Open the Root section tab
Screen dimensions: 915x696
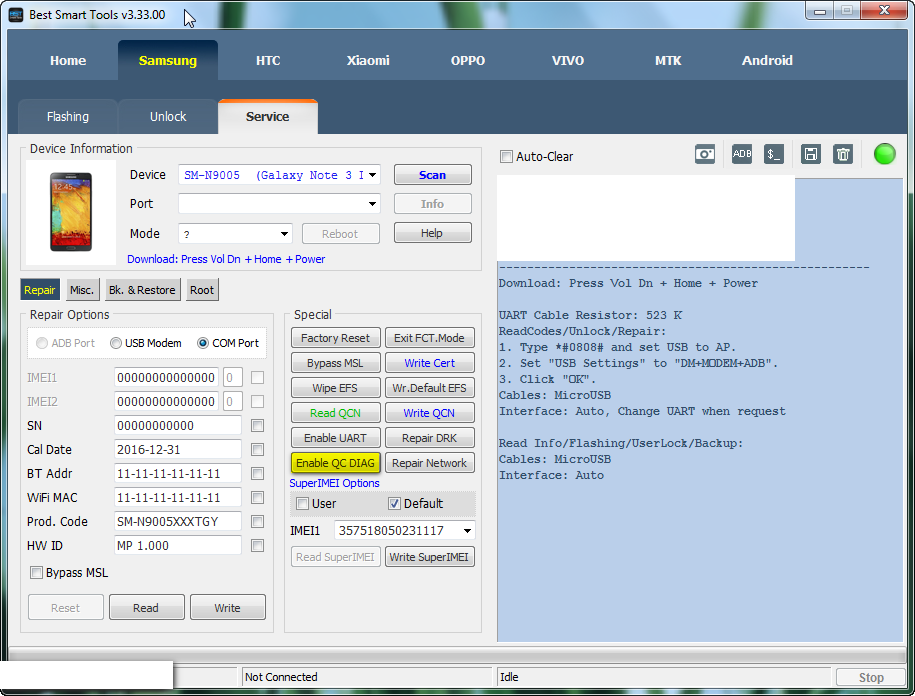click(x=202, y=290)
